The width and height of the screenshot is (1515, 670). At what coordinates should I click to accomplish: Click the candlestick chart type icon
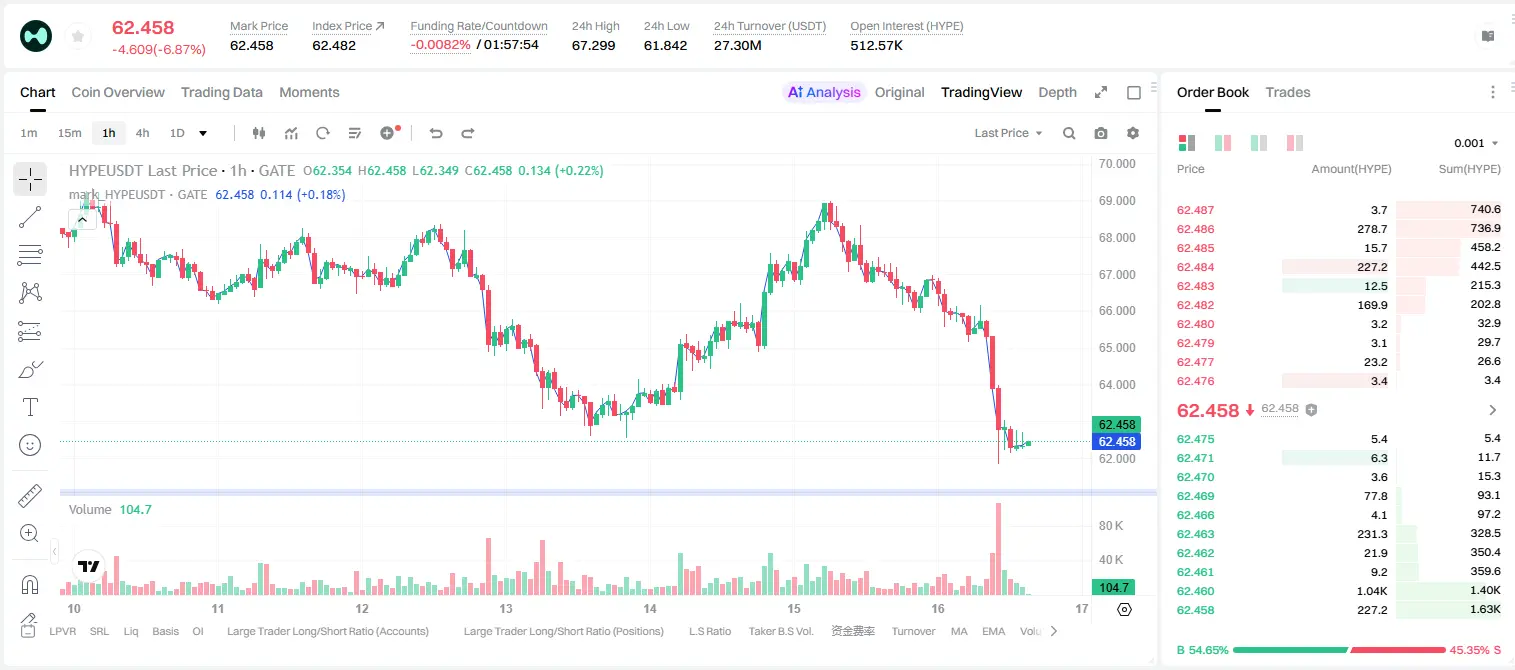[x=260, y=133]
